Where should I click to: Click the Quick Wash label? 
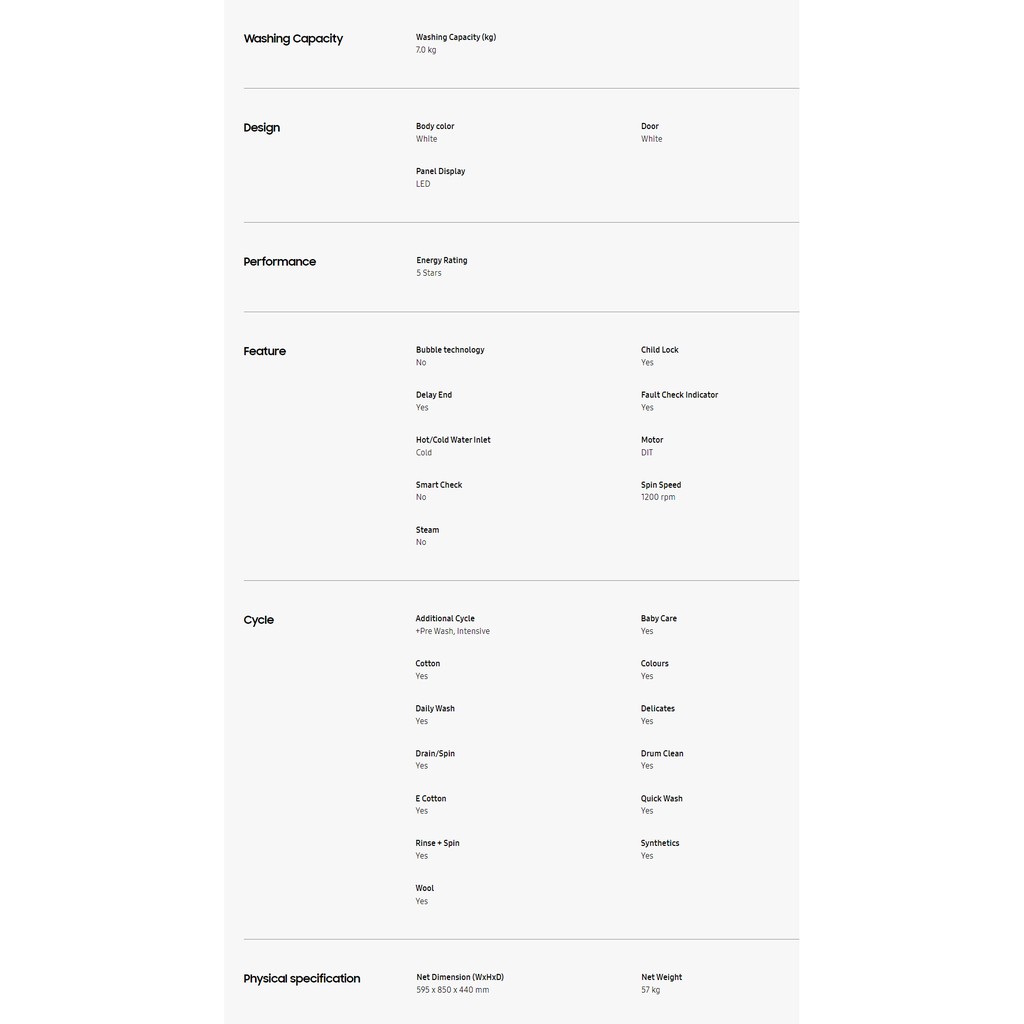(x=661, y=799)
